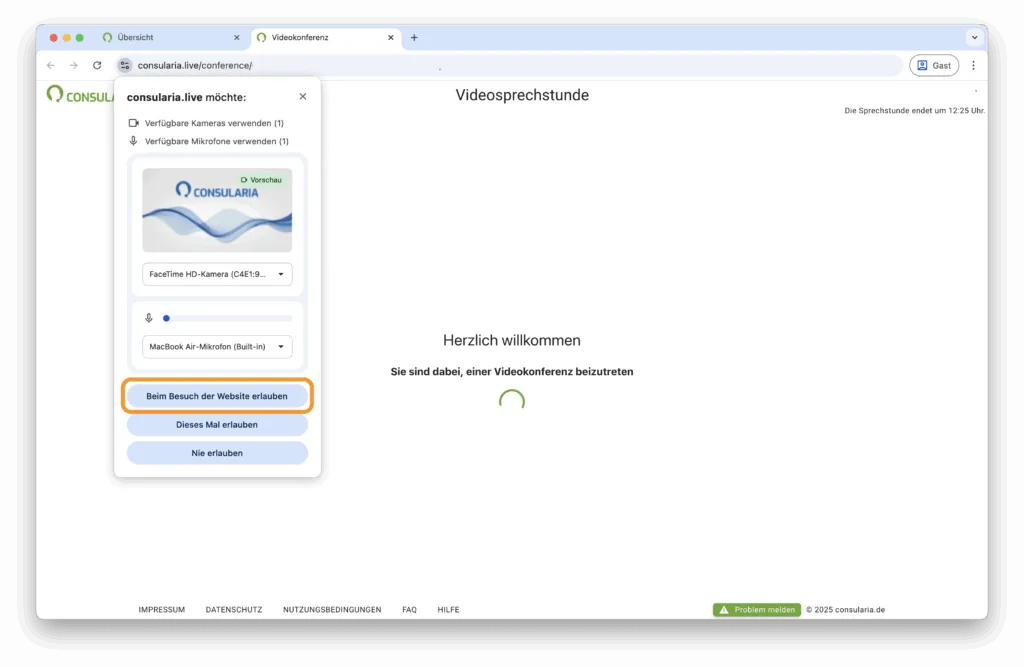Select the Videokonferenz tab

315,37
